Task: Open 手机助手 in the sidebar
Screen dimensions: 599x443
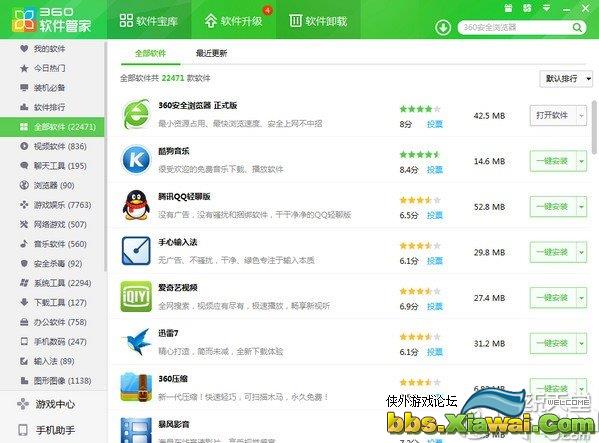Action: 47,430
